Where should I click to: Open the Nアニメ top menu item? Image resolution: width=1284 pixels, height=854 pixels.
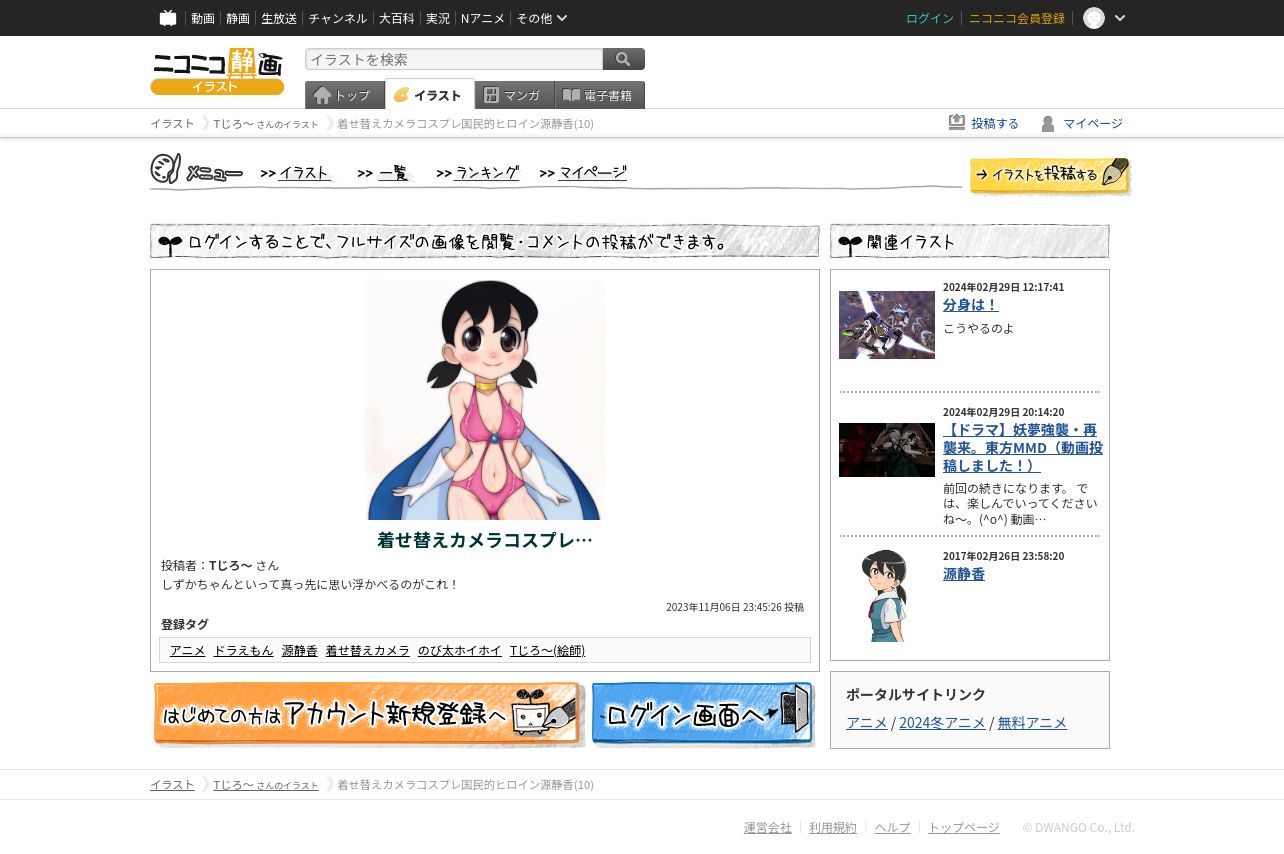pyautogui.click(x=483, y=18)
